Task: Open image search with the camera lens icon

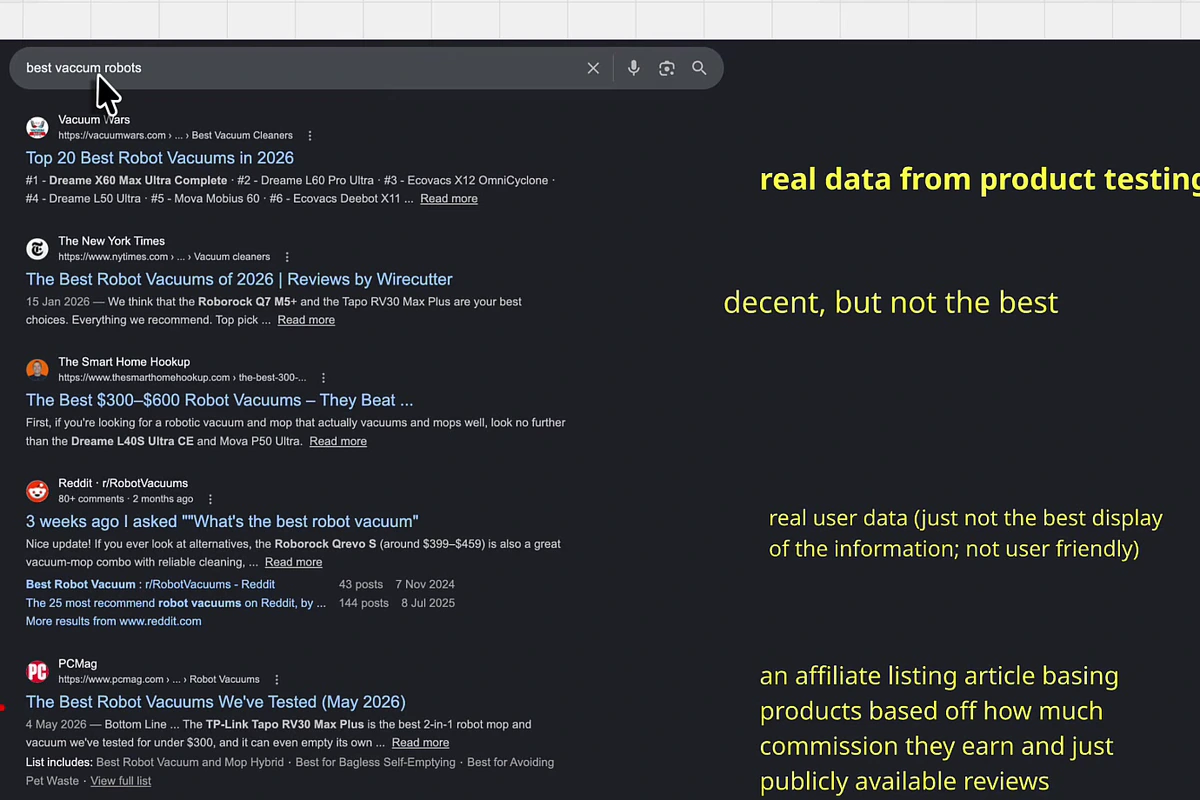Action: tap(667, 68)
